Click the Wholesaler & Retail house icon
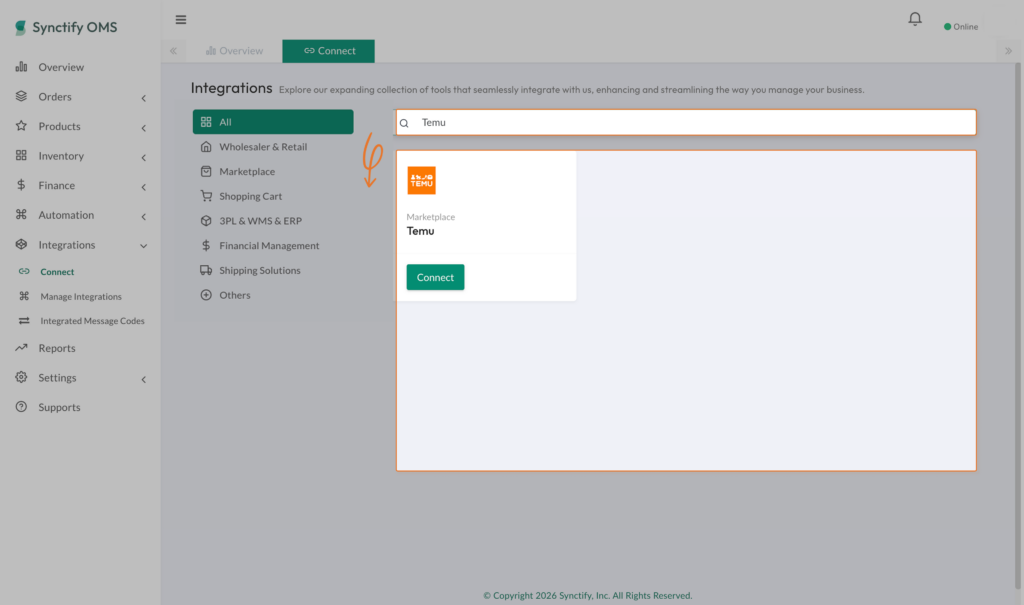The width and height of the screenshot is (1024, 605). (x=206, y=146)
